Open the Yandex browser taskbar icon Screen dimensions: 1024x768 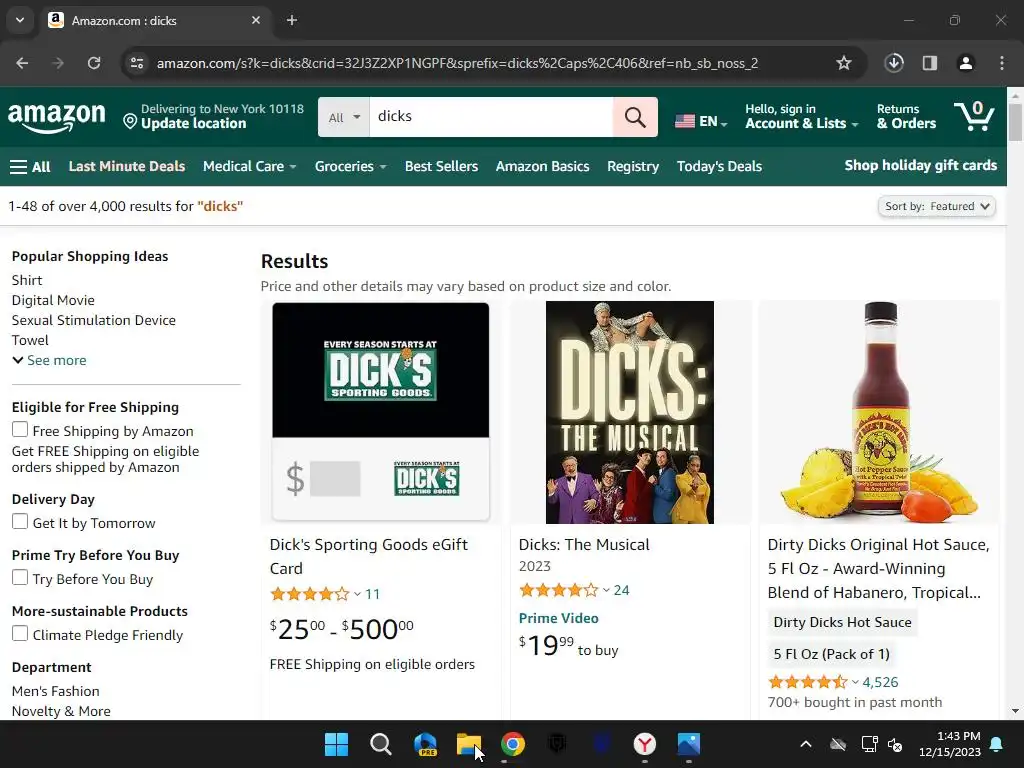click(645, 744)
